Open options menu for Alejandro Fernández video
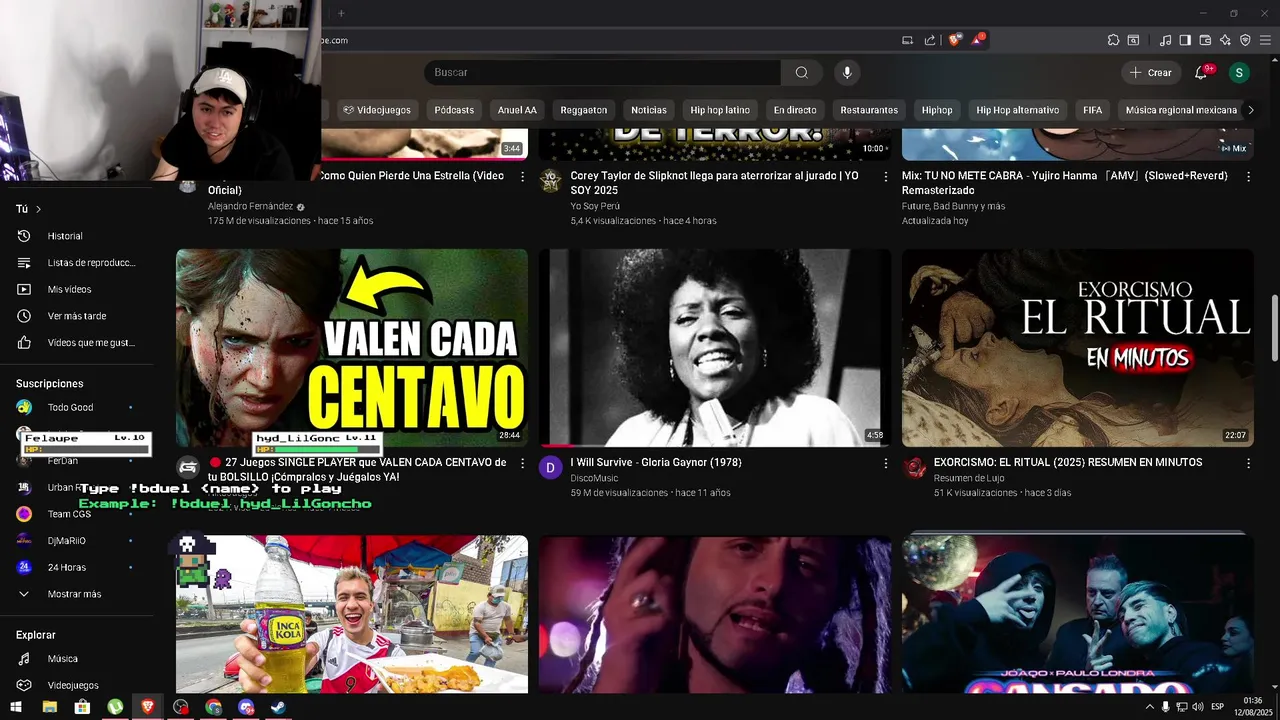 click(522, 176)
